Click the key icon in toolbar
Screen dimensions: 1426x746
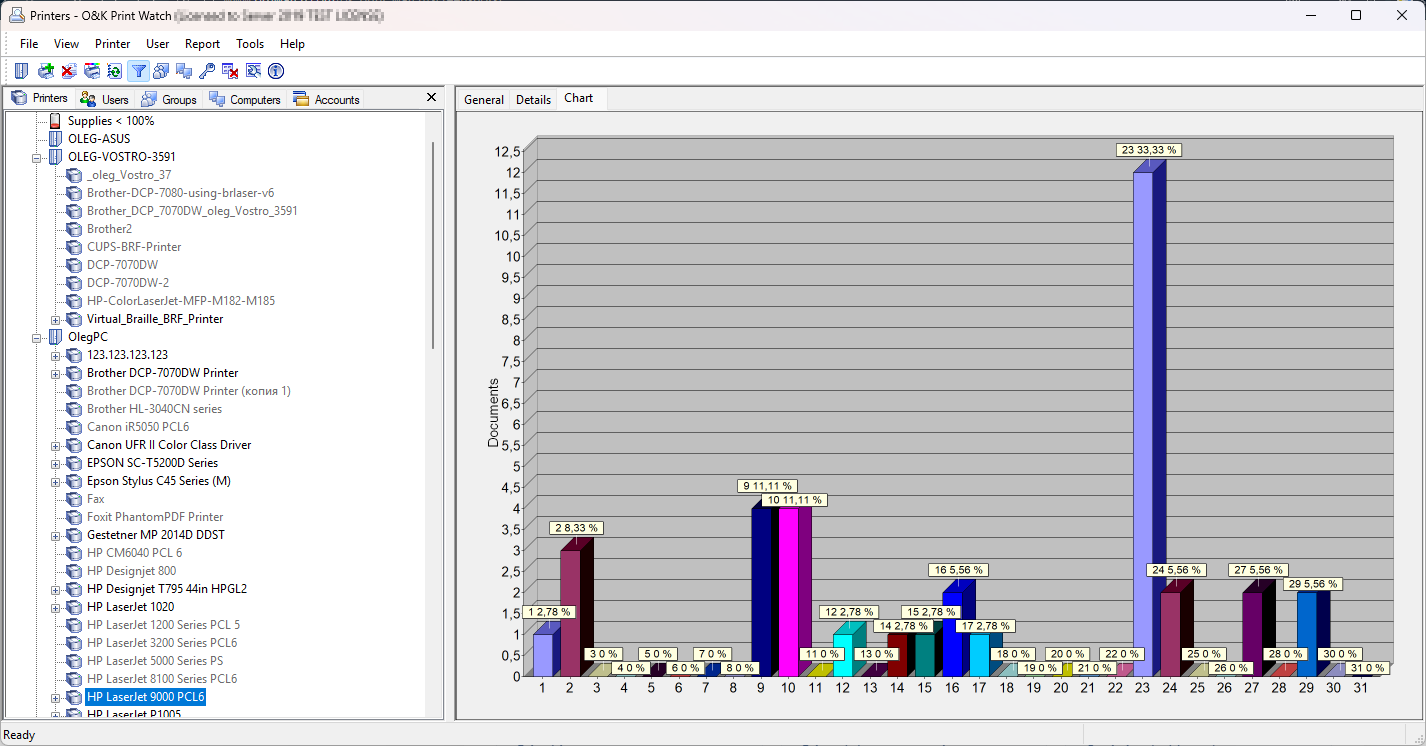(x=207, y=71)
